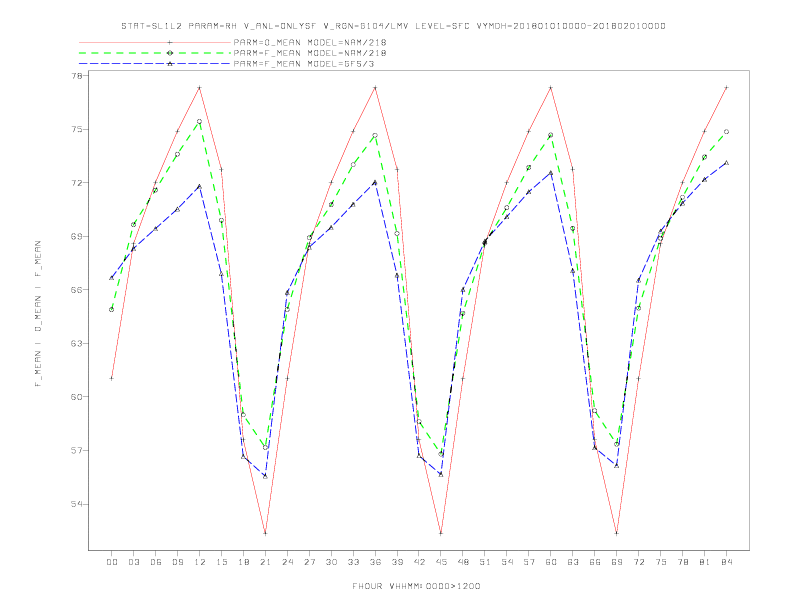
Task: Click x-axis tick label 12
Action: [x=200, y=562]
